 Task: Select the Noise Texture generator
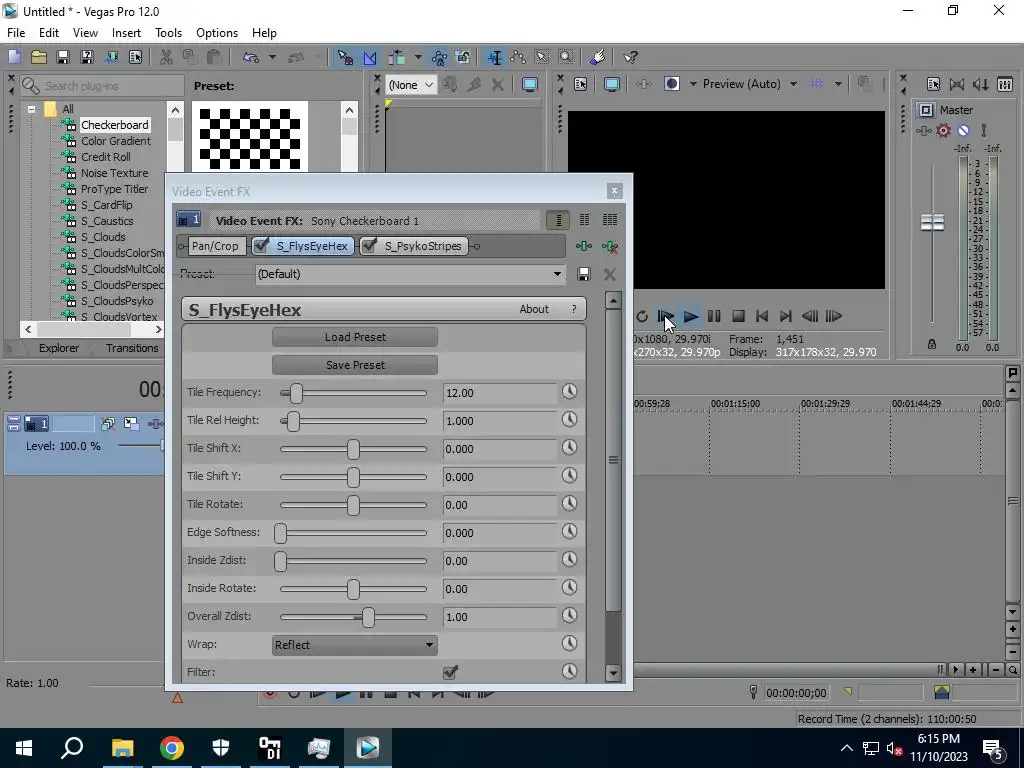[x=114, y=173]
